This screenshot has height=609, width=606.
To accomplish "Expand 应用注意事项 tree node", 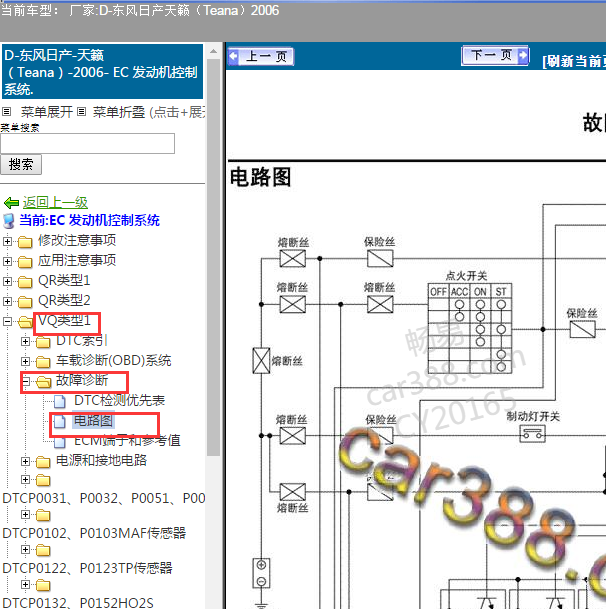I will [x=7, y=261].
